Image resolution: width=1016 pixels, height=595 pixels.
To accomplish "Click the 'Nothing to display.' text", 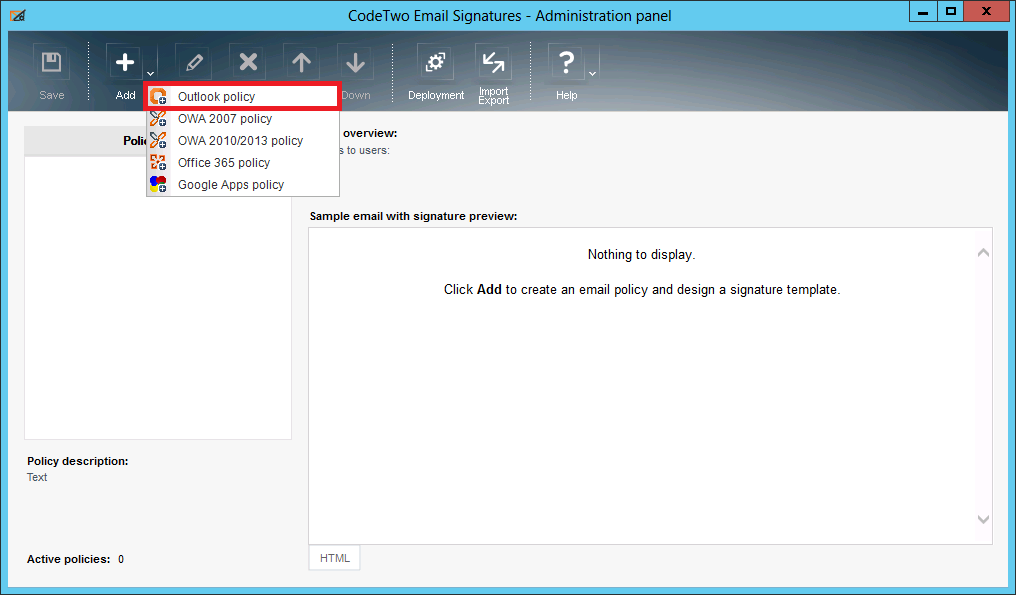I will point(641,255).
